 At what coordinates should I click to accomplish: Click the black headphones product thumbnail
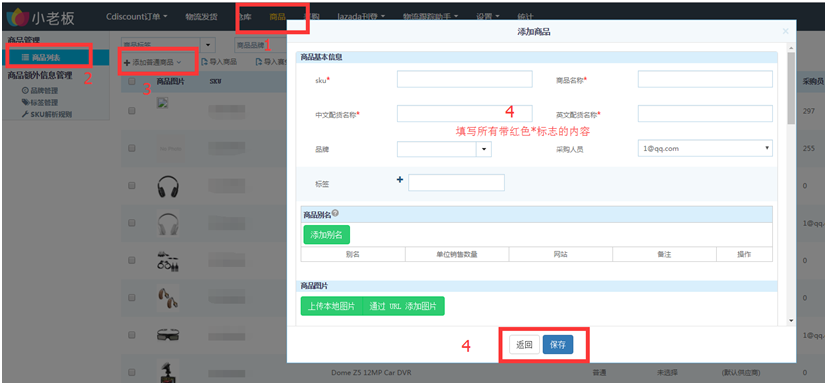click(x=168, y=187)
